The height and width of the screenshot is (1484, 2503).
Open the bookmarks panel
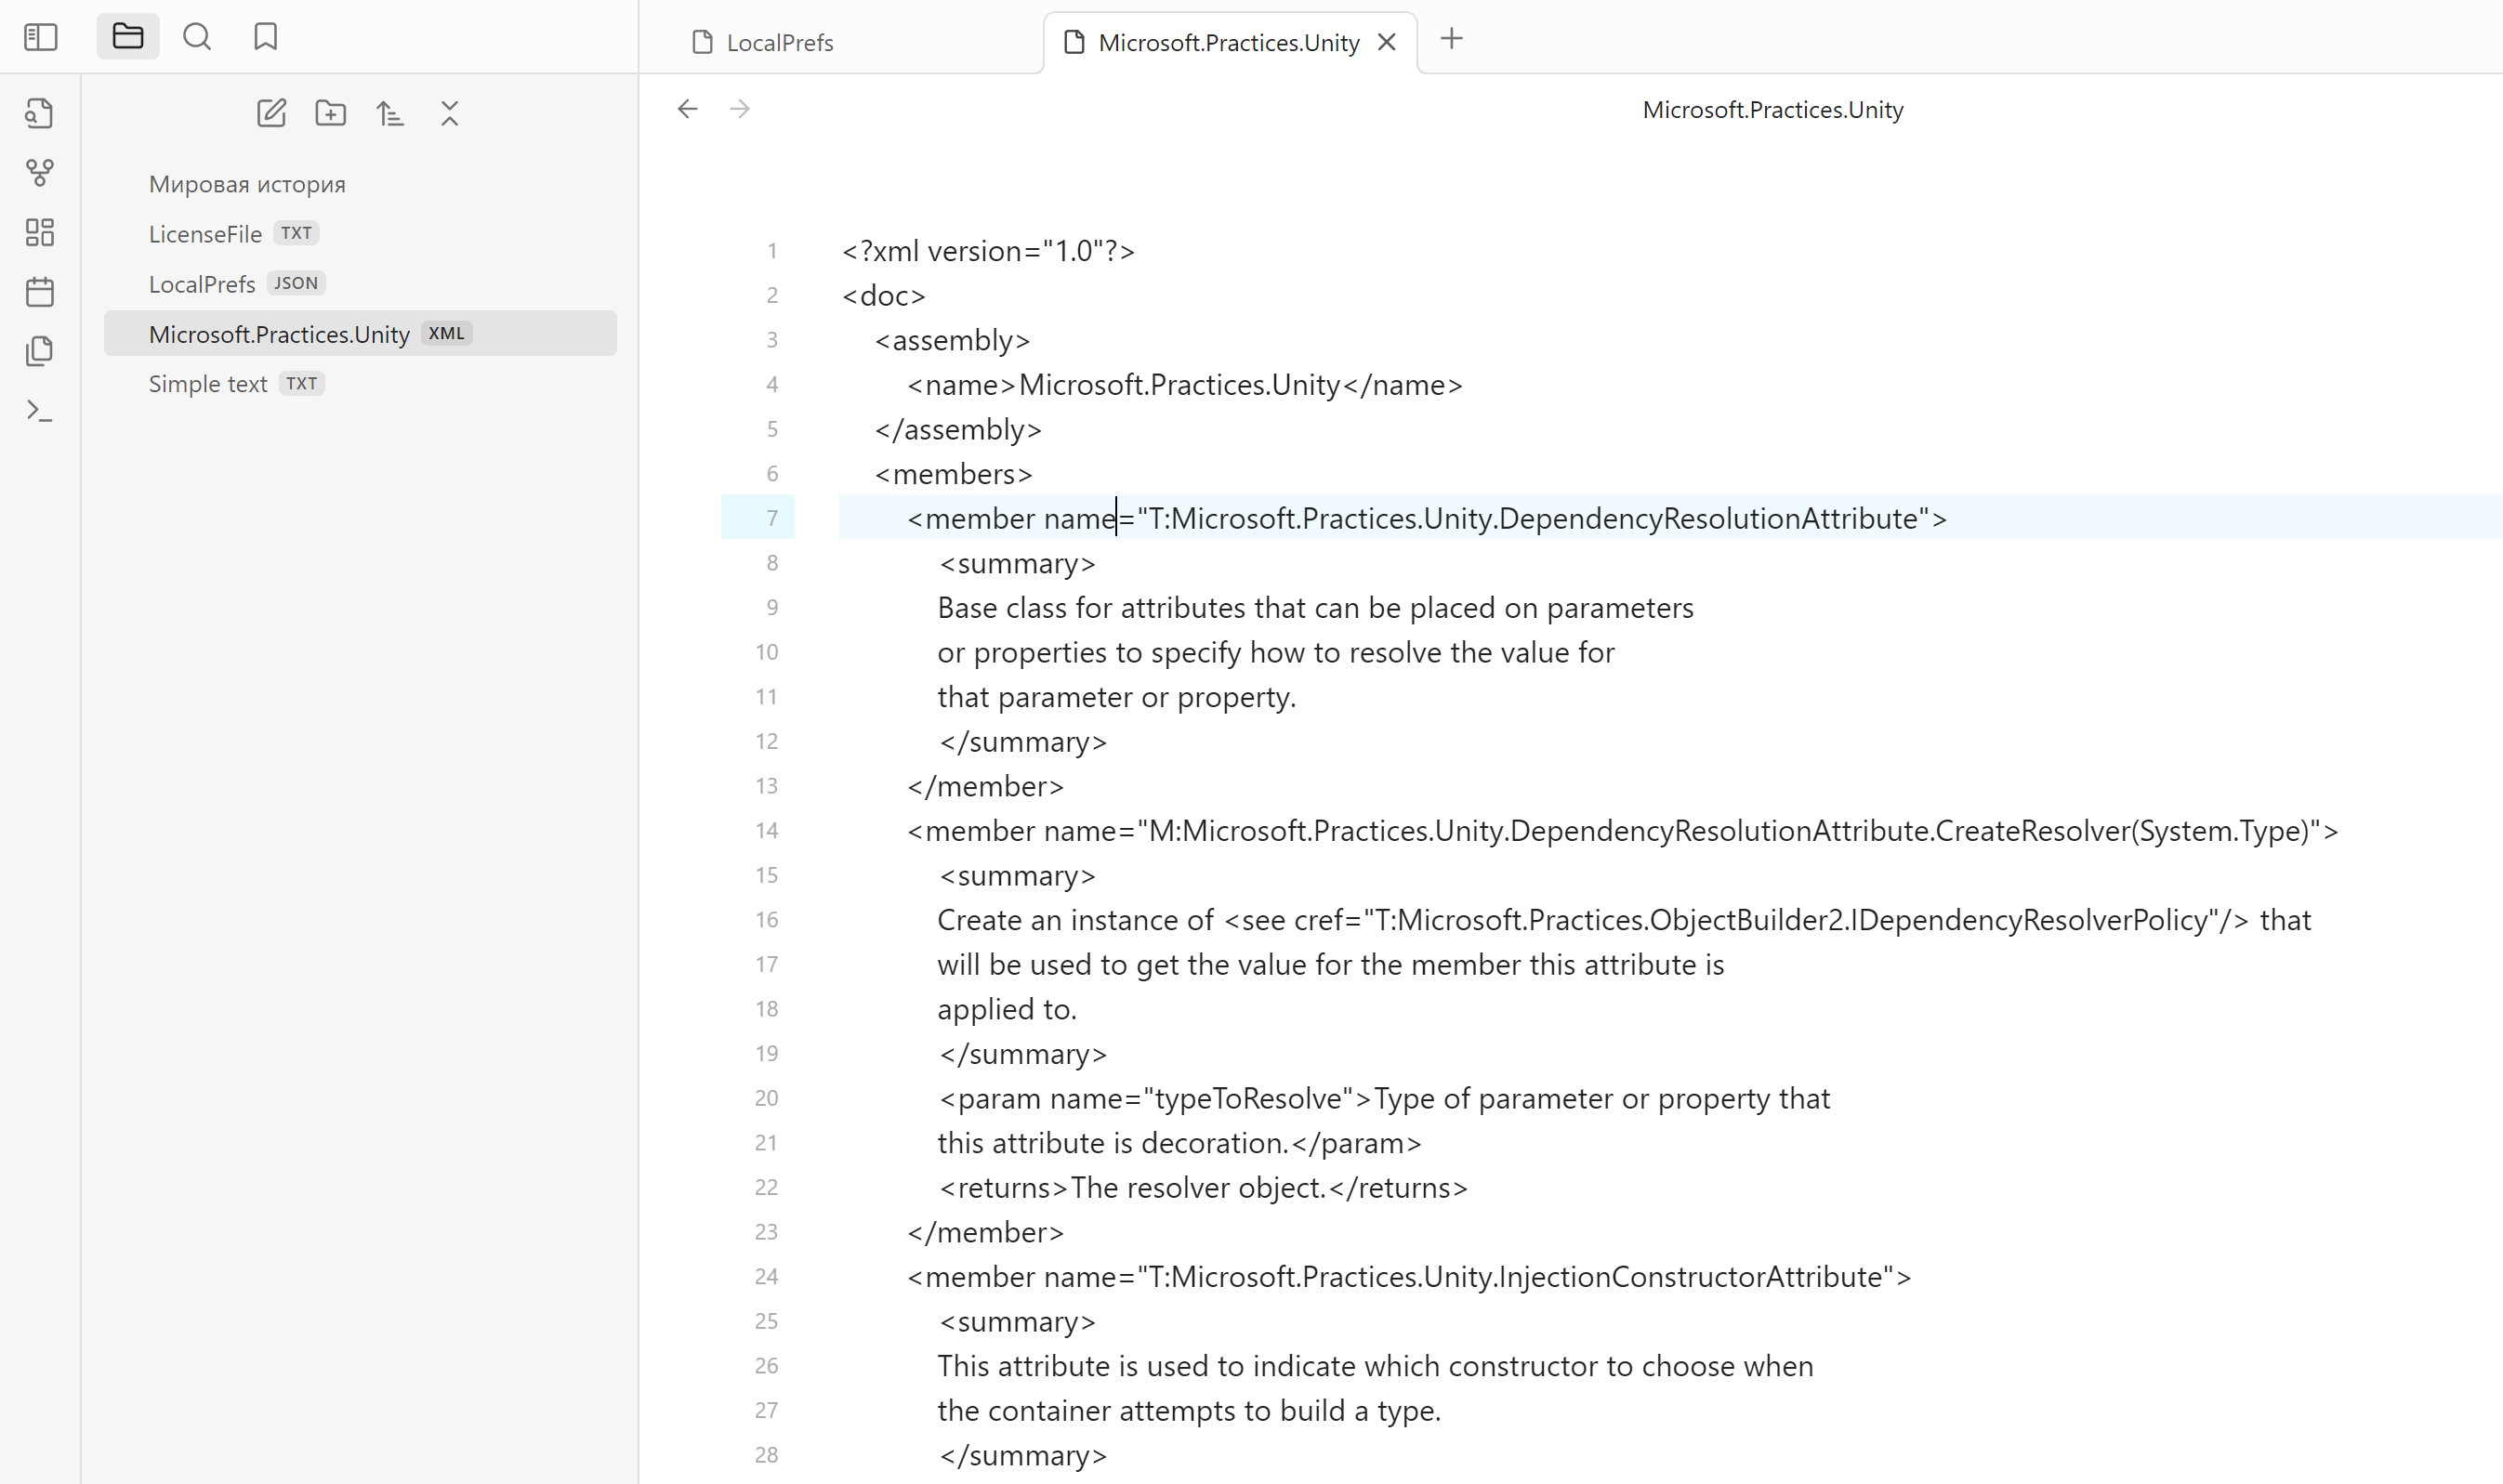point(265,37)
